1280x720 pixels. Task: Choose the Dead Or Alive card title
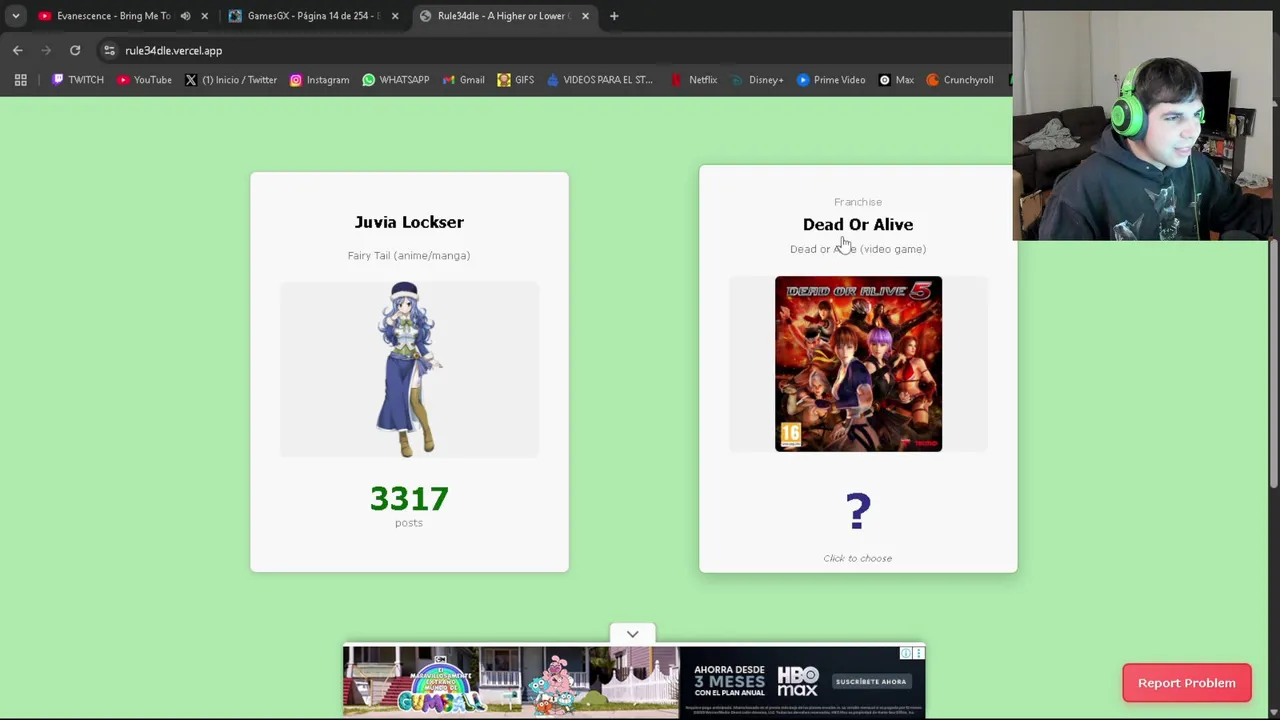coord(858,224)
